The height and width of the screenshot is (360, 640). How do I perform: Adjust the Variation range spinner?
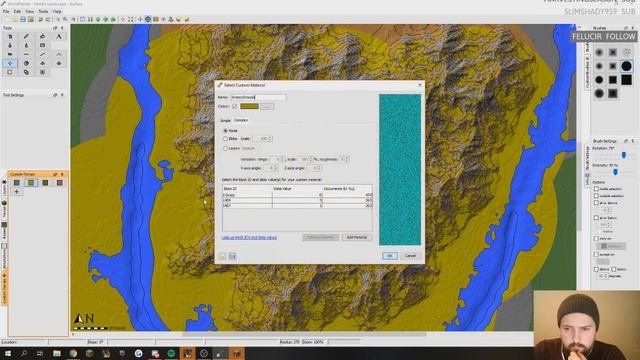tap(276, 159)
